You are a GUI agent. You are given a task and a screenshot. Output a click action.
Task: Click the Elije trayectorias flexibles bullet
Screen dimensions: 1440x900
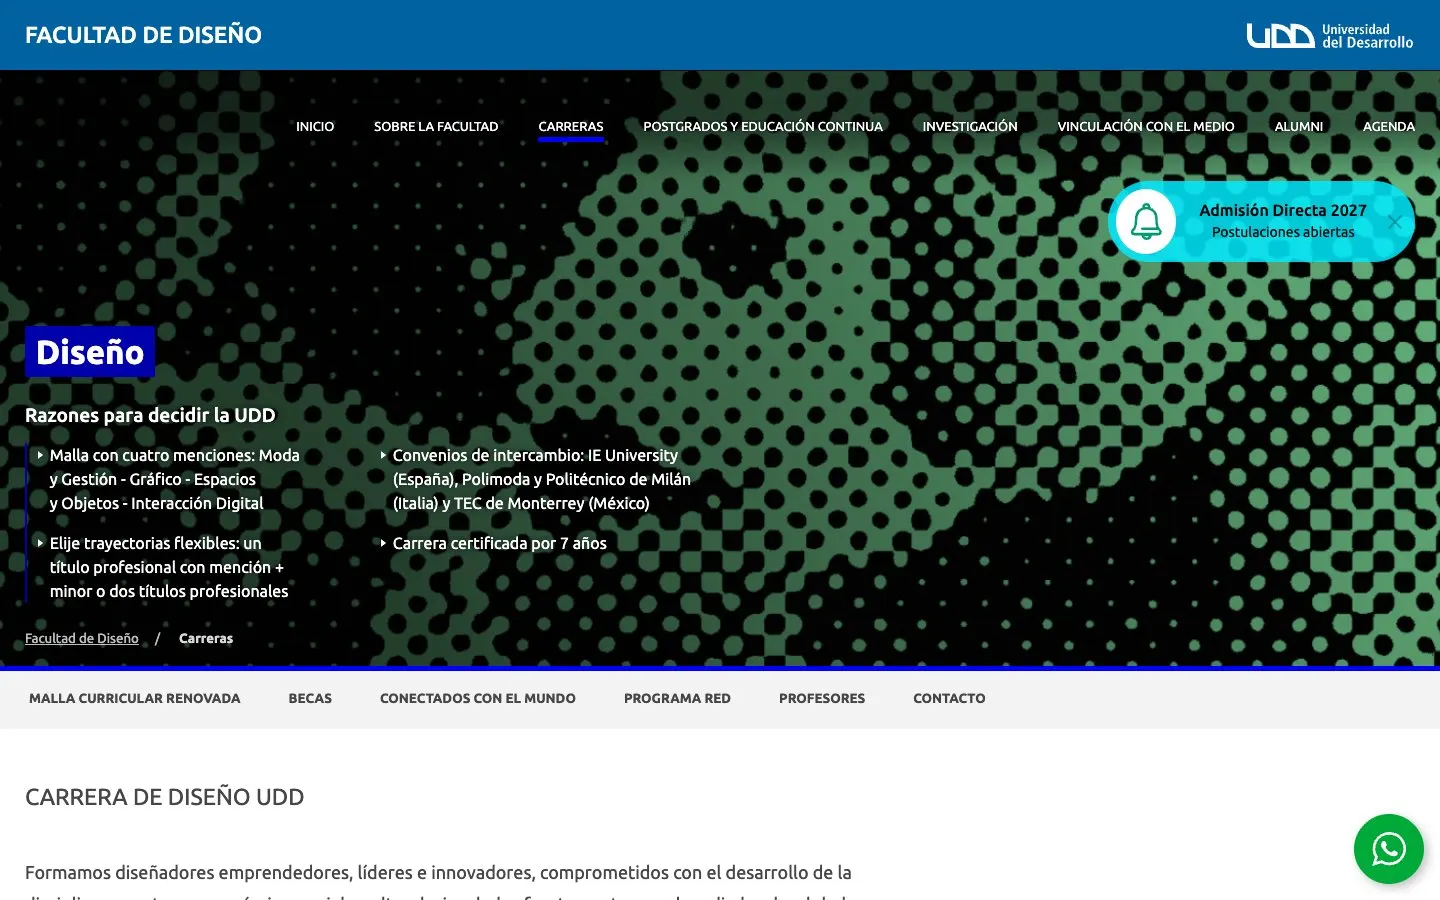(169, 567)
